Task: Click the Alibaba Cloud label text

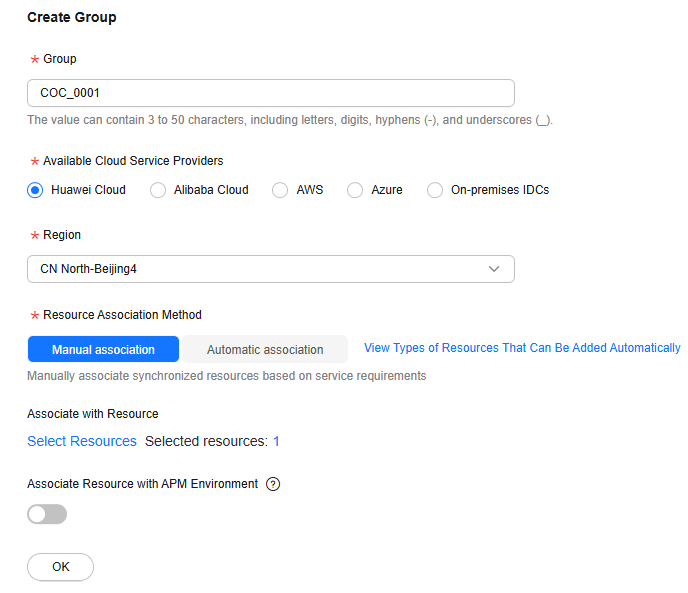Action: click(211, 190)
